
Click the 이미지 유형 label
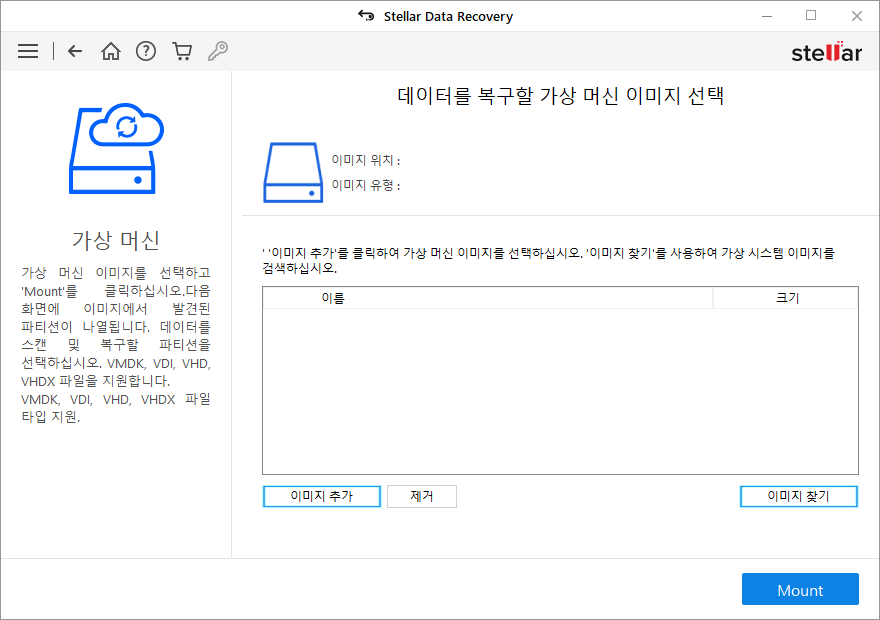366,185
